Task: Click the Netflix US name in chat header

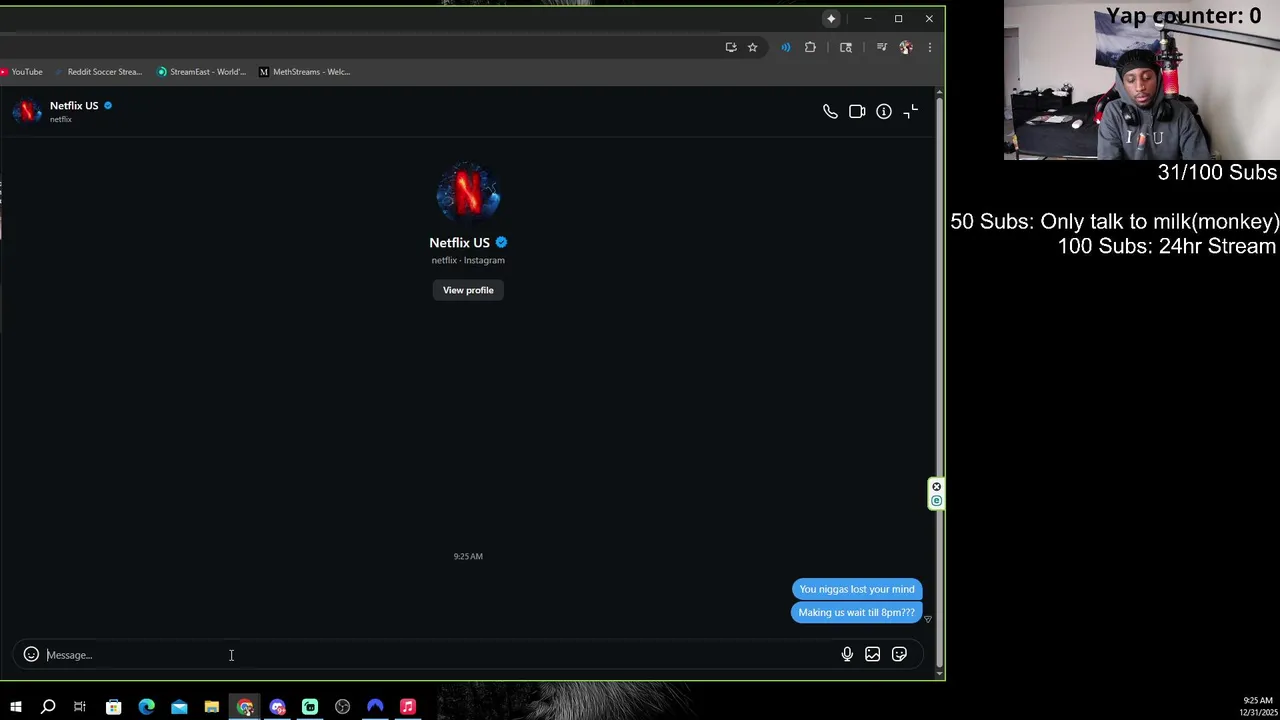Action: point(74,106)
